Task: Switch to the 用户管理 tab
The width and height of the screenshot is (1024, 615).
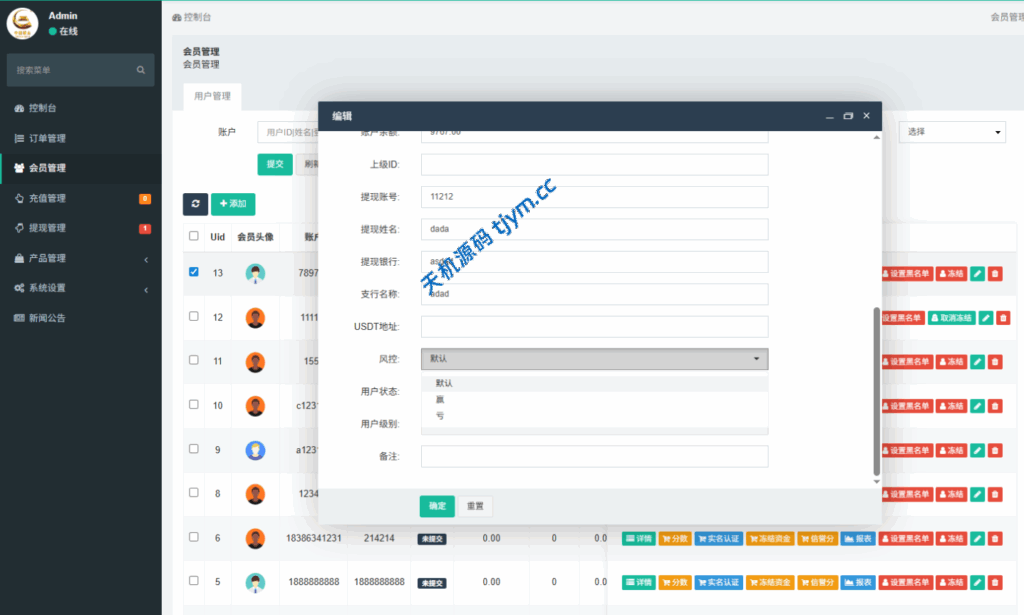Action: (x=212, y=97)
